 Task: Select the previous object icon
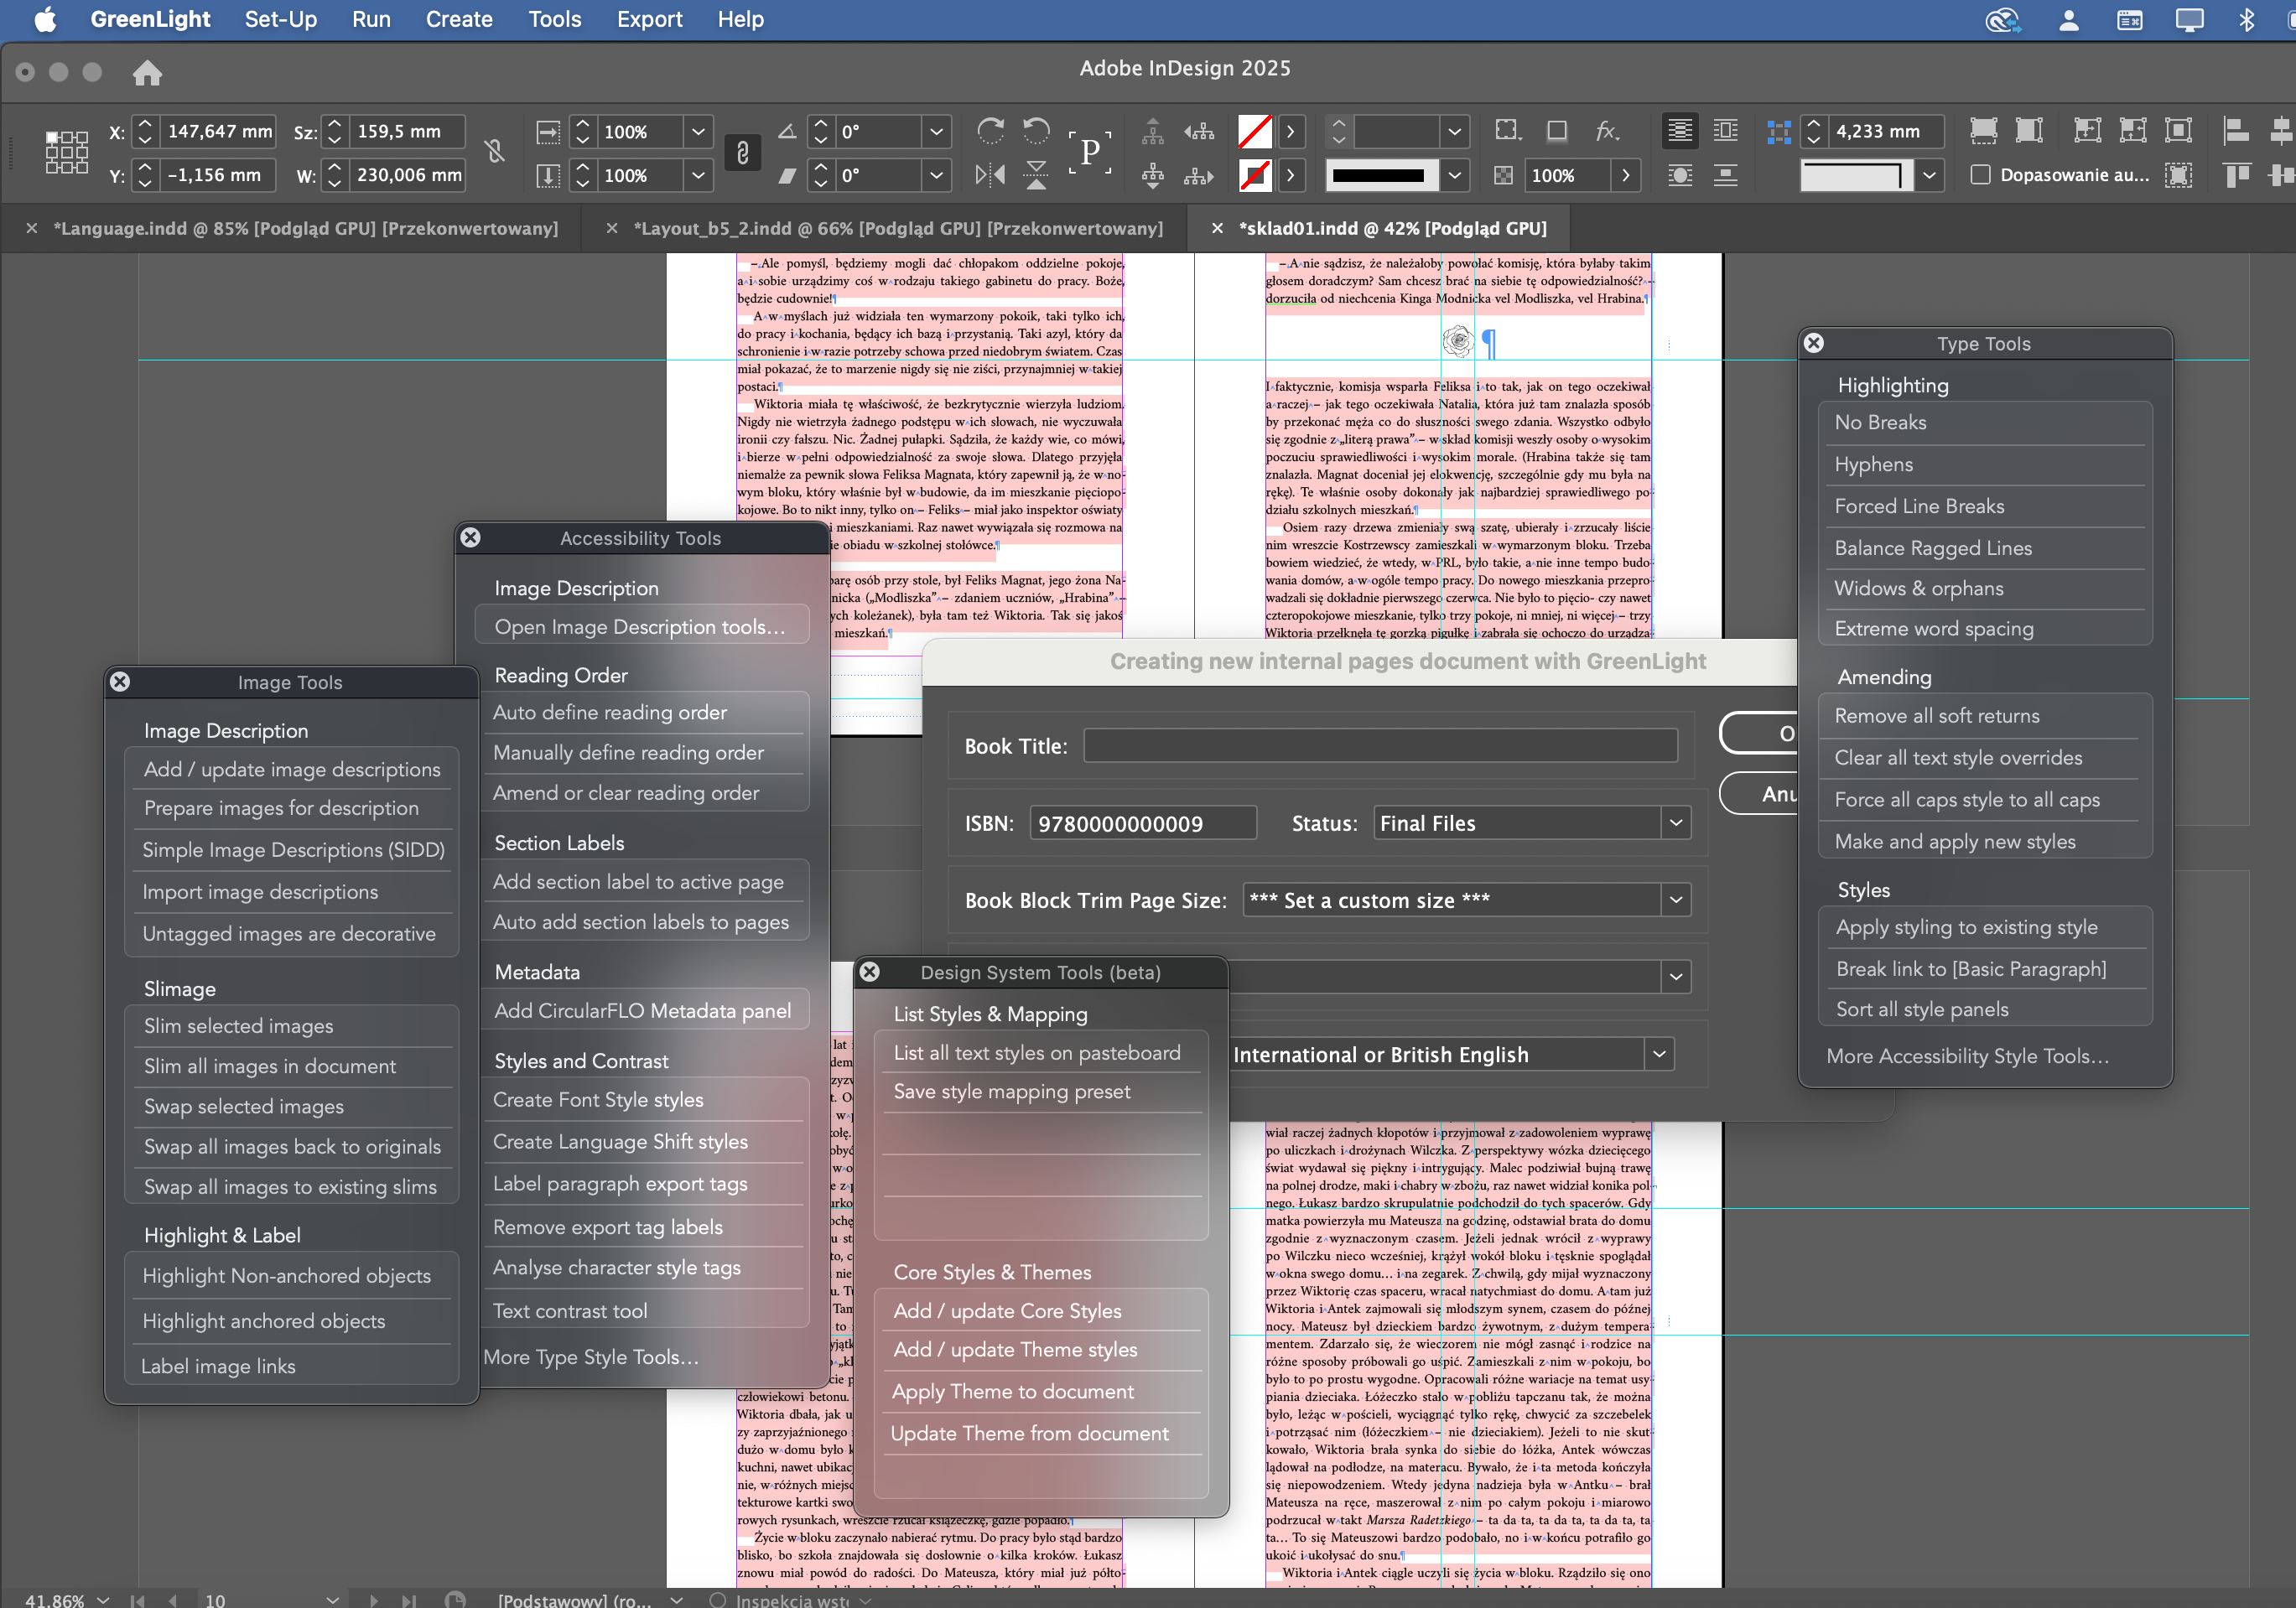(x=1199, y=131)
